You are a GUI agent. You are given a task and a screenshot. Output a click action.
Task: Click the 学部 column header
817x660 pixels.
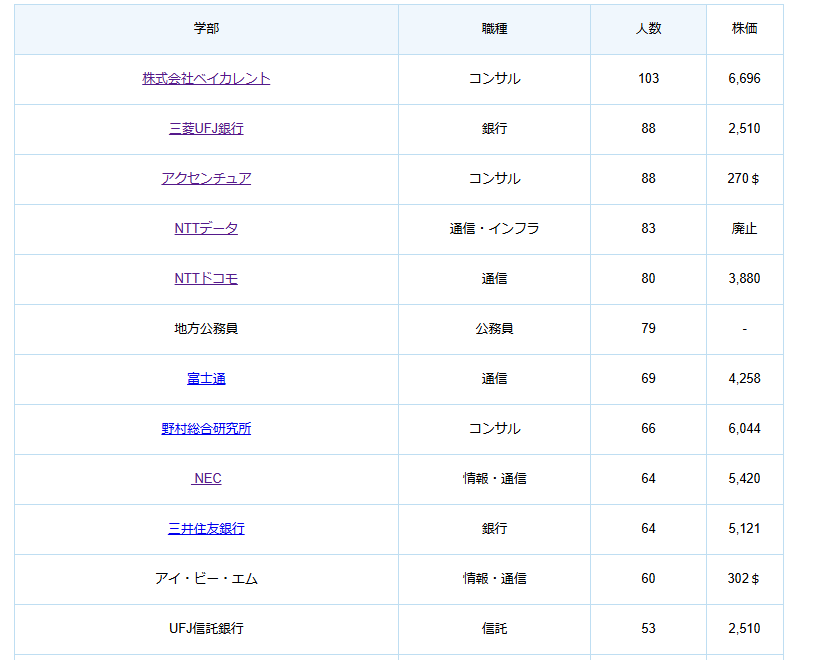(x=206, y=29)
